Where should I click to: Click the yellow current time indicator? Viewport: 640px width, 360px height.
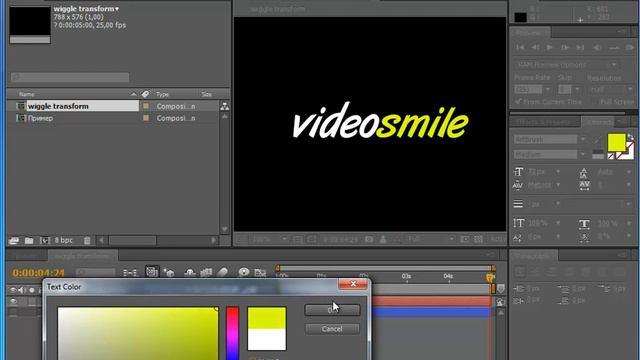(490, 278)
